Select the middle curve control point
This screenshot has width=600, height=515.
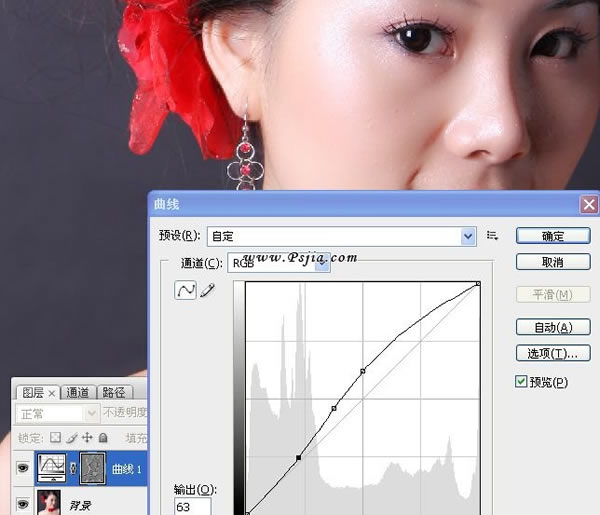(x=334, y=409)
